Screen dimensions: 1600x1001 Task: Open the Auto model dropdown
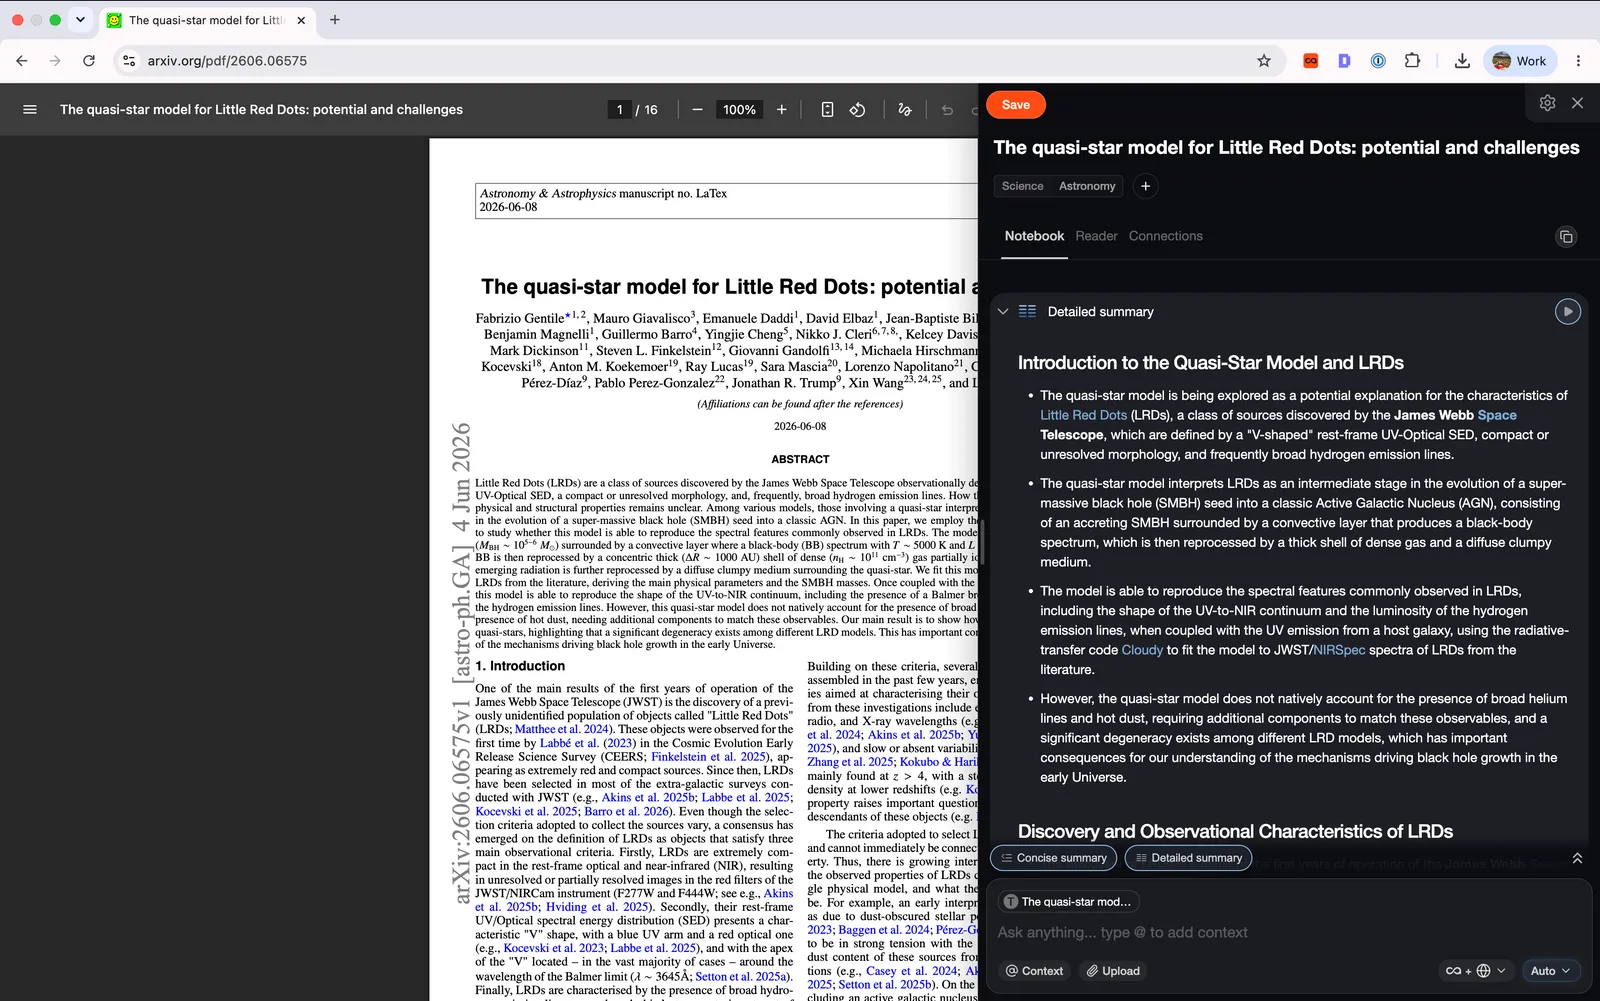click(1551, 971)
